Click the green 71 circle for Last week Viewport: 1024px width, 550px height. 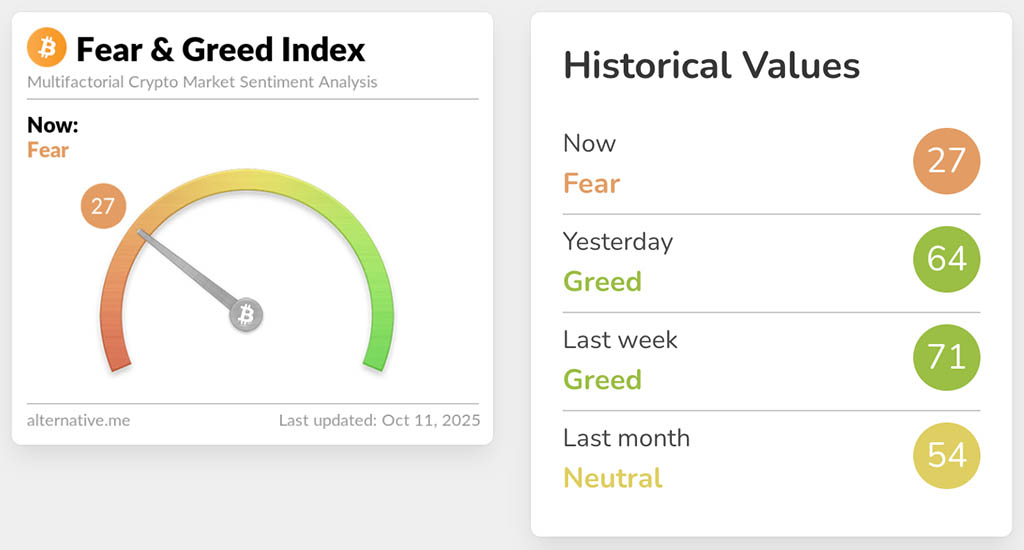pos(947,357)
